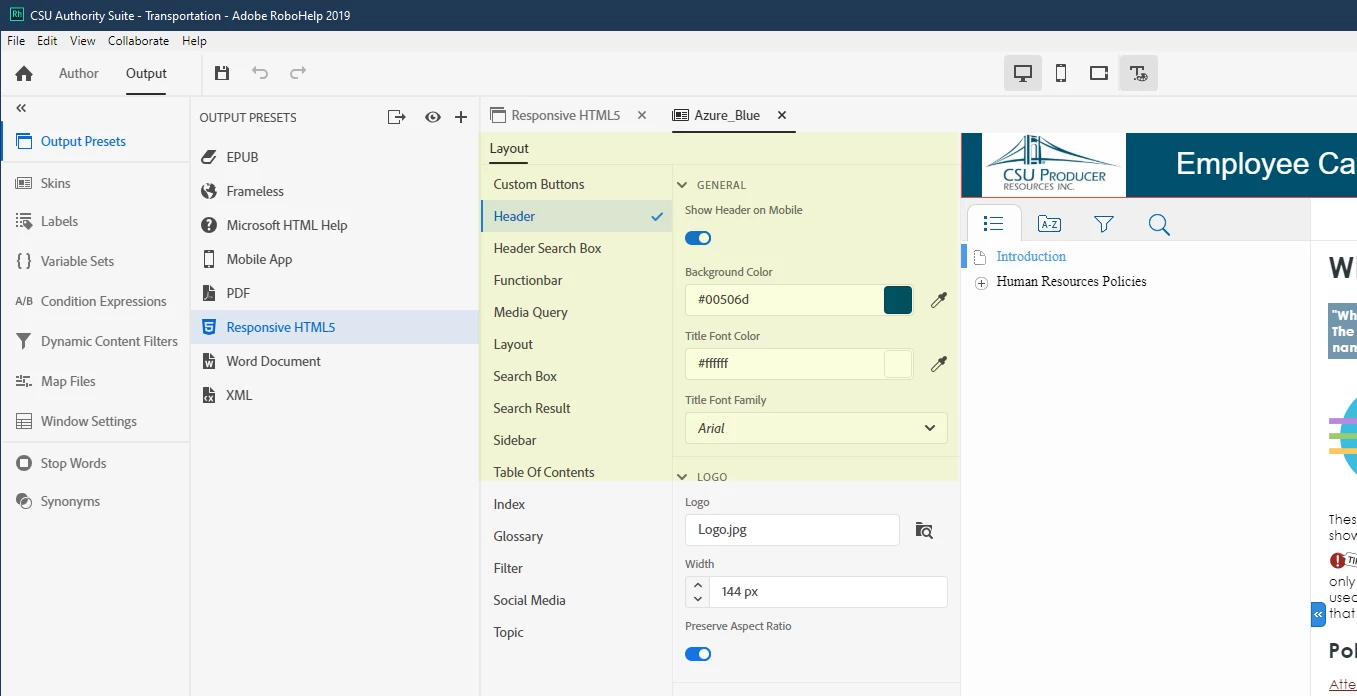Toggle Preserve Aspect Ratio switch
Image resolution: width=1357 pixels, height=696 pixels.
pos(698,654)
